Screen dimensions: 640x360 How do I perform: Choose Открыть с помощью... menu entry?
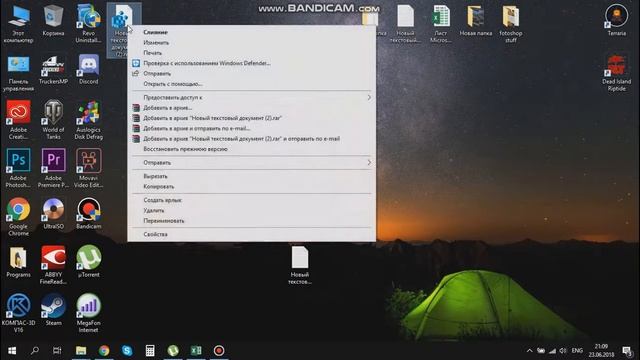[251, 84]
